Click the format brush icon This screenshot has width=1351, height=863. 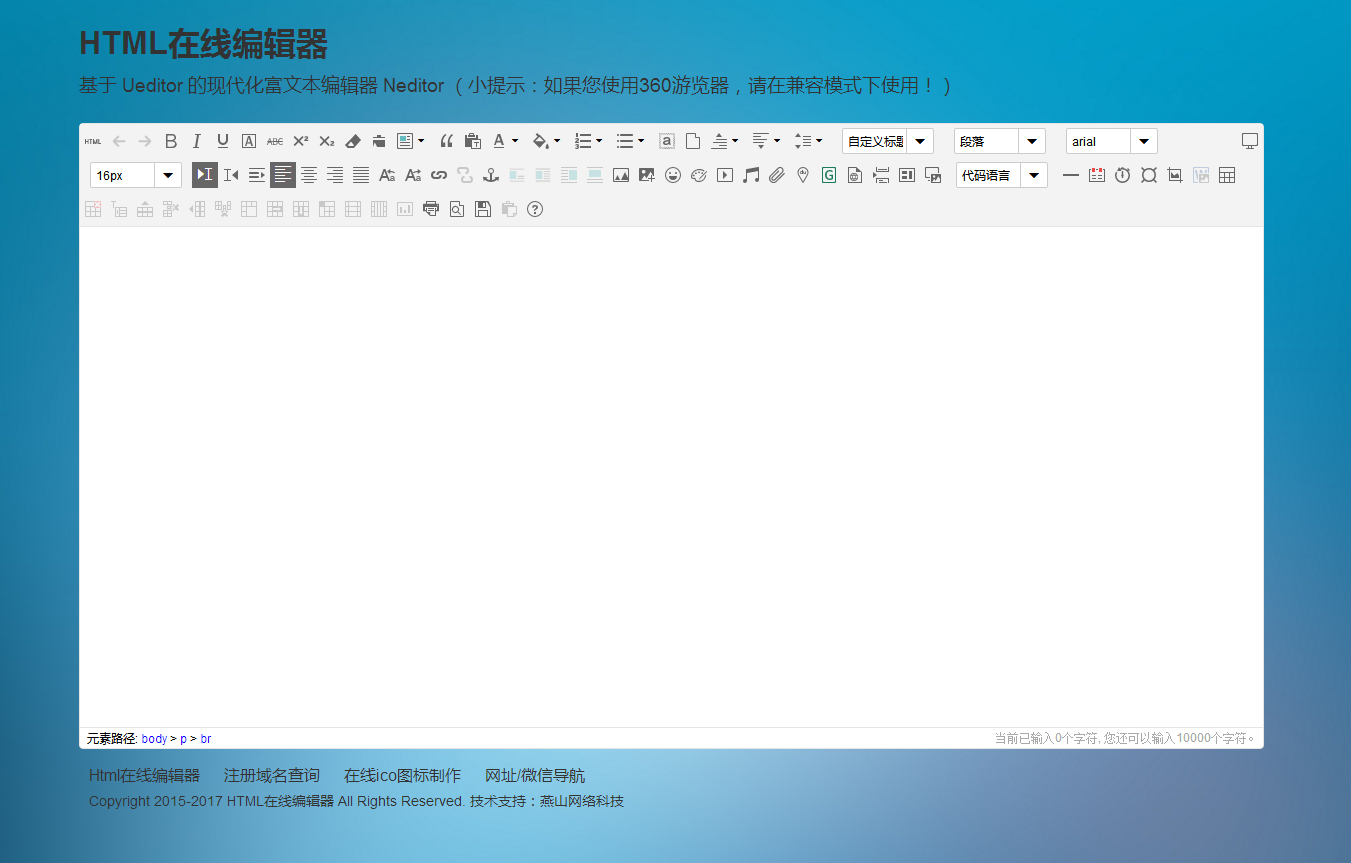tap(379, 141)
